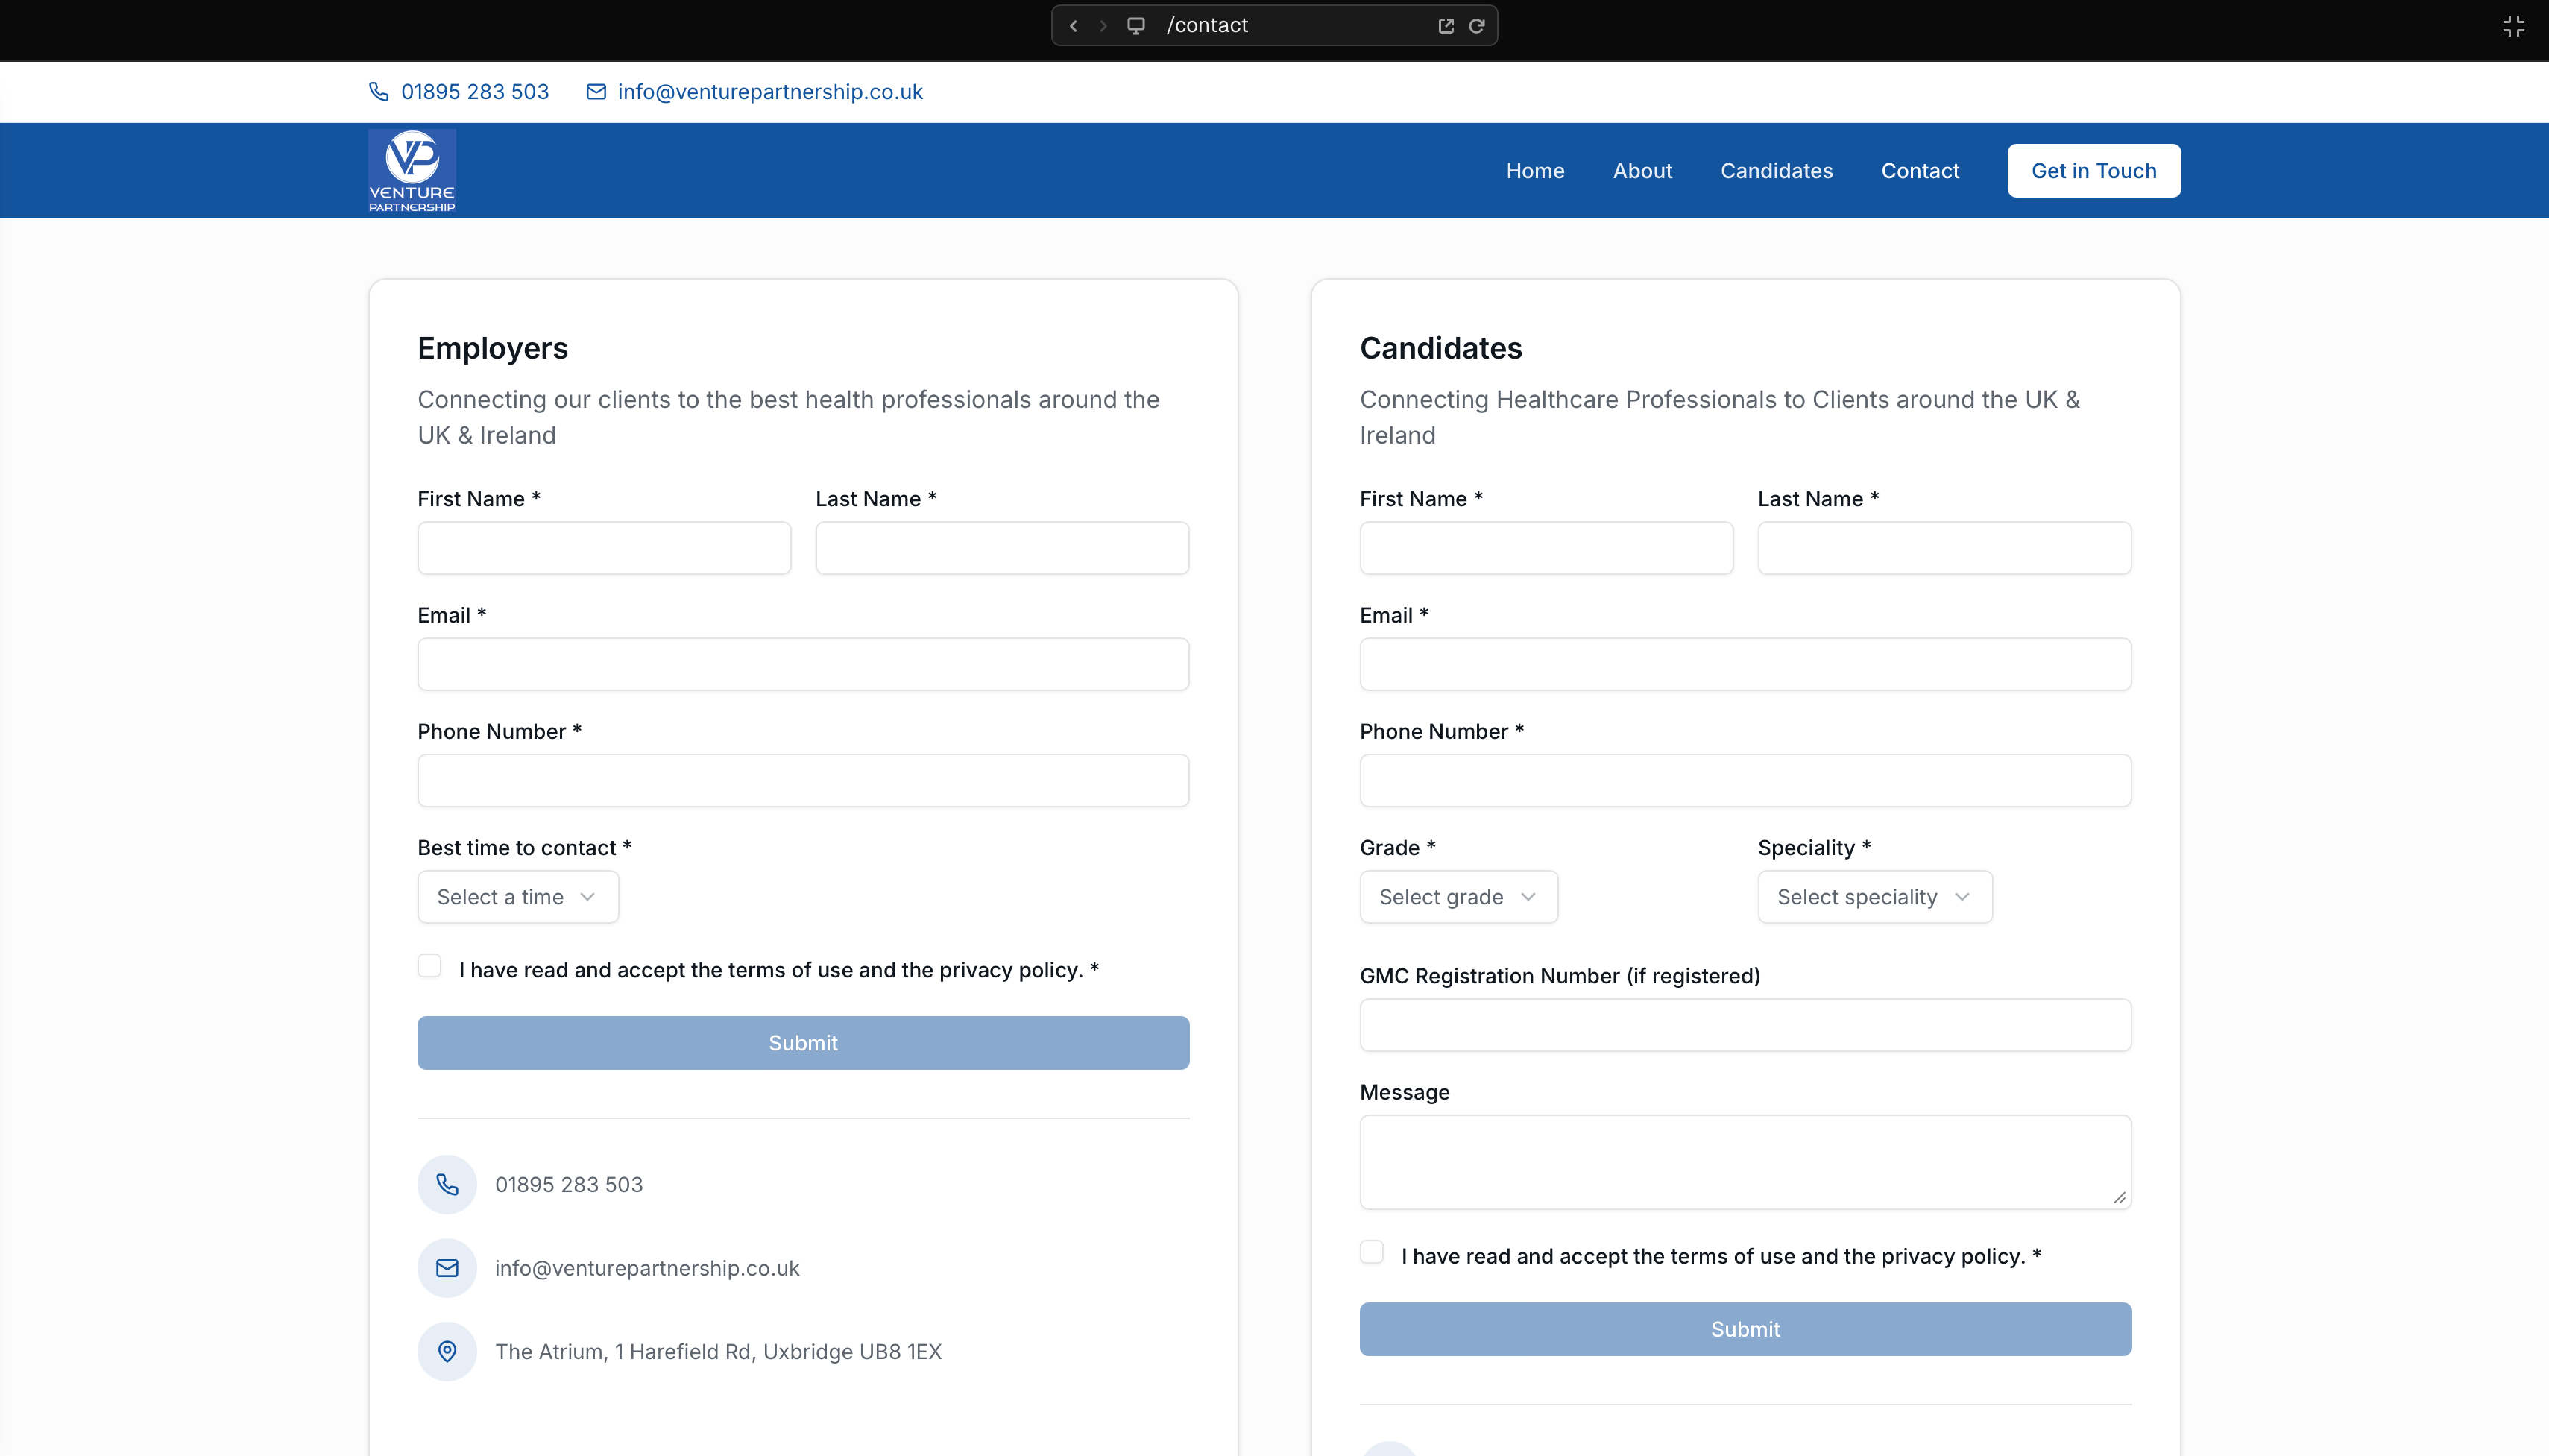The height and width of the screenshot is (1456, 2549).
Task: Click the browser back arrow icon
Action: click(x=1073, y=26)
